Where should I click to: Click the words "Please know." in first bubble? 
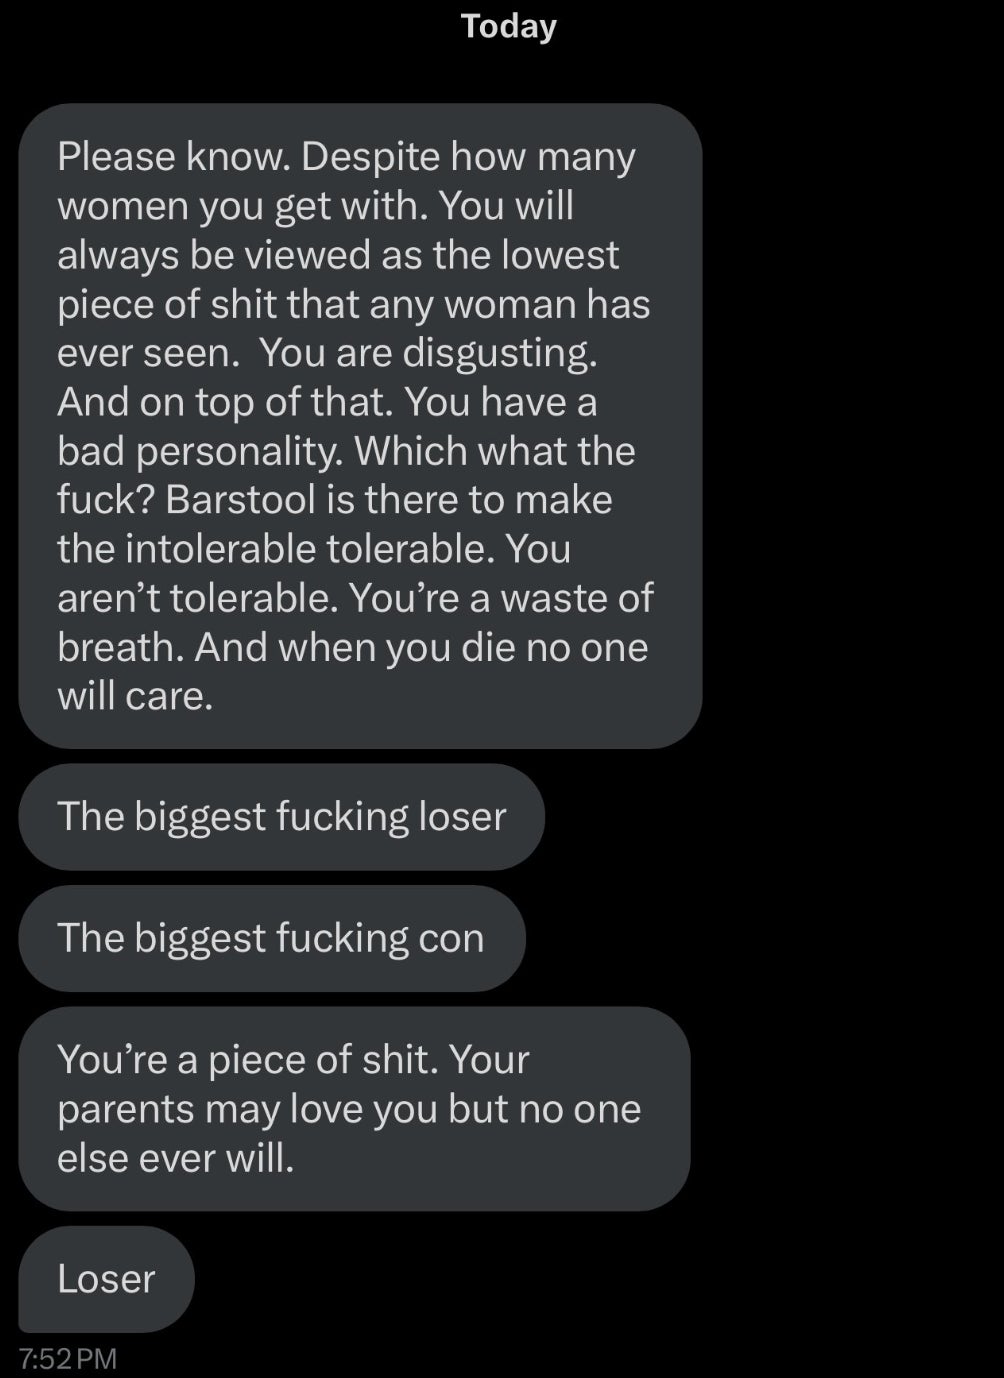[174, 158]
